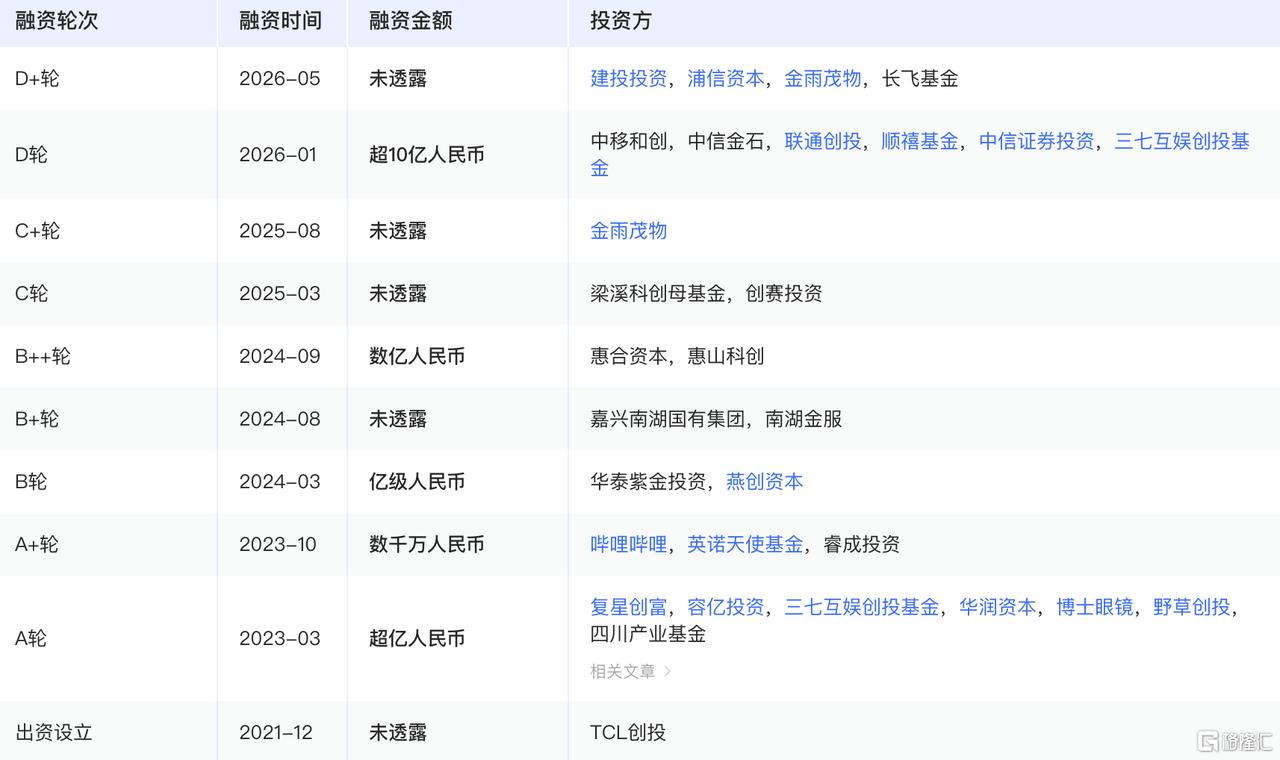Screen dimensions: 1280x760
Task: Select the 长飞基金 investor text
Action: coord(920,78)
